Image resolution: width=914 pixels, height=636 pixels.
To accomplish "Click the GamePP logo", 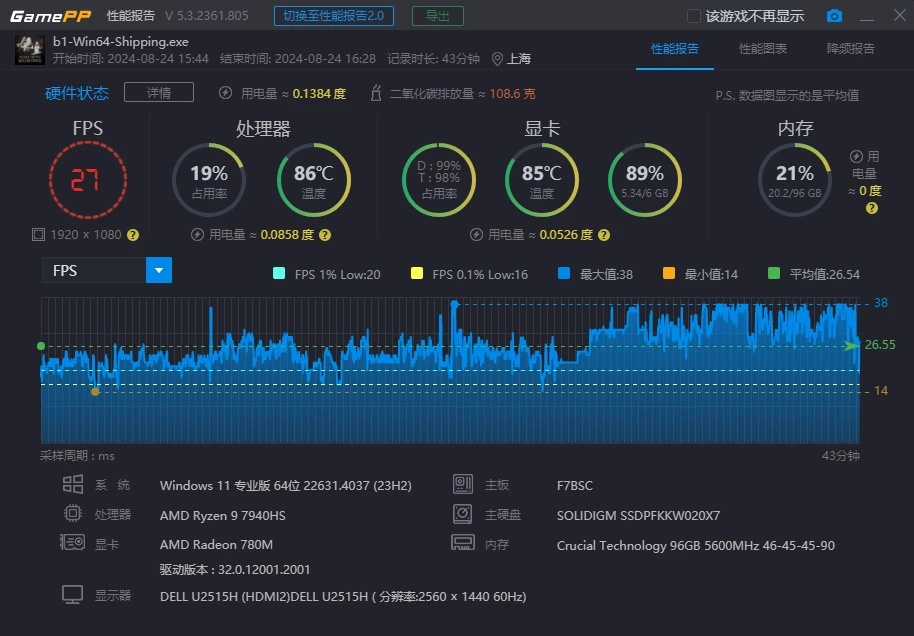I will coord(50,16).
